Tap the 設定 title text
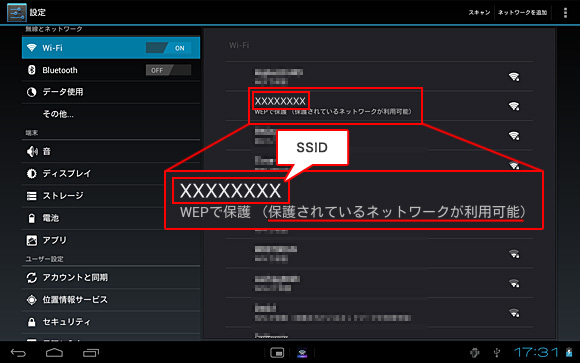This screenshot has height=363, width=580. coord(38,13)
